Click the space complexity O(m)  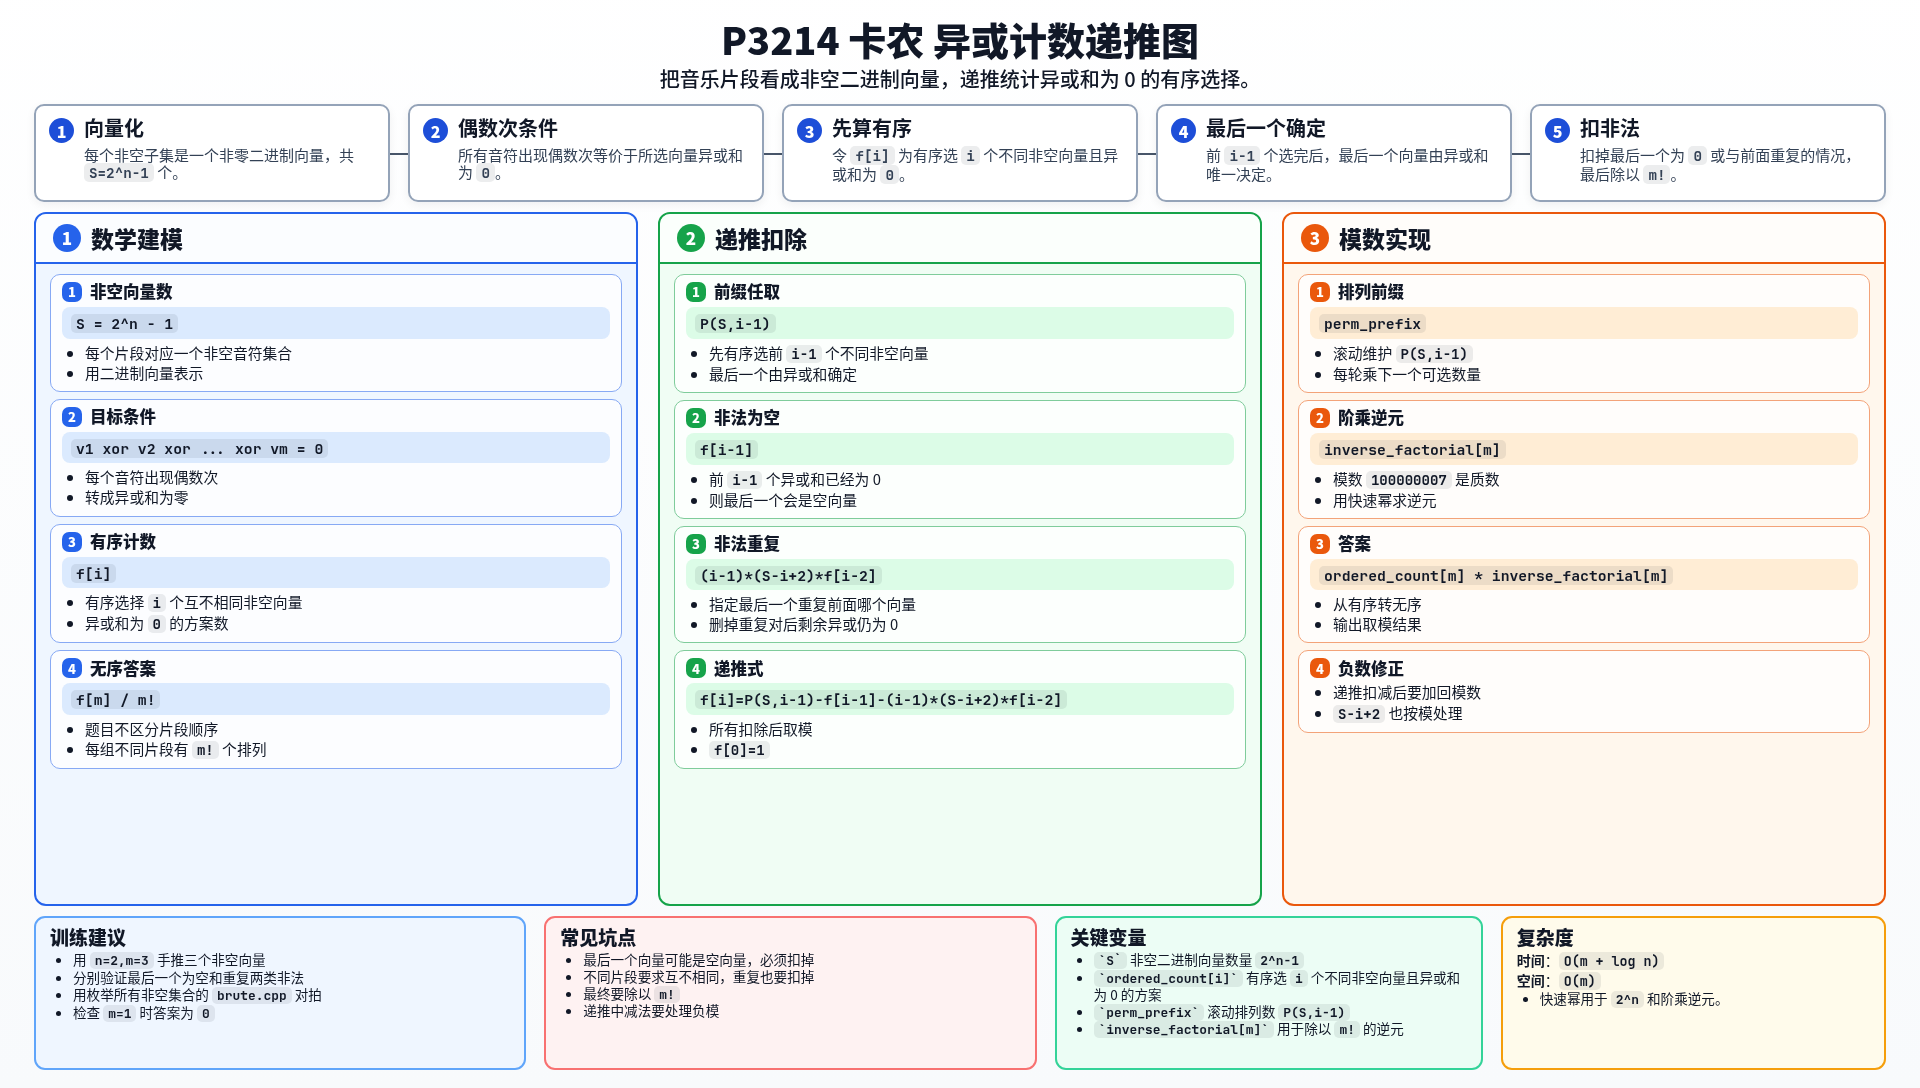[x=1579, y=982]
